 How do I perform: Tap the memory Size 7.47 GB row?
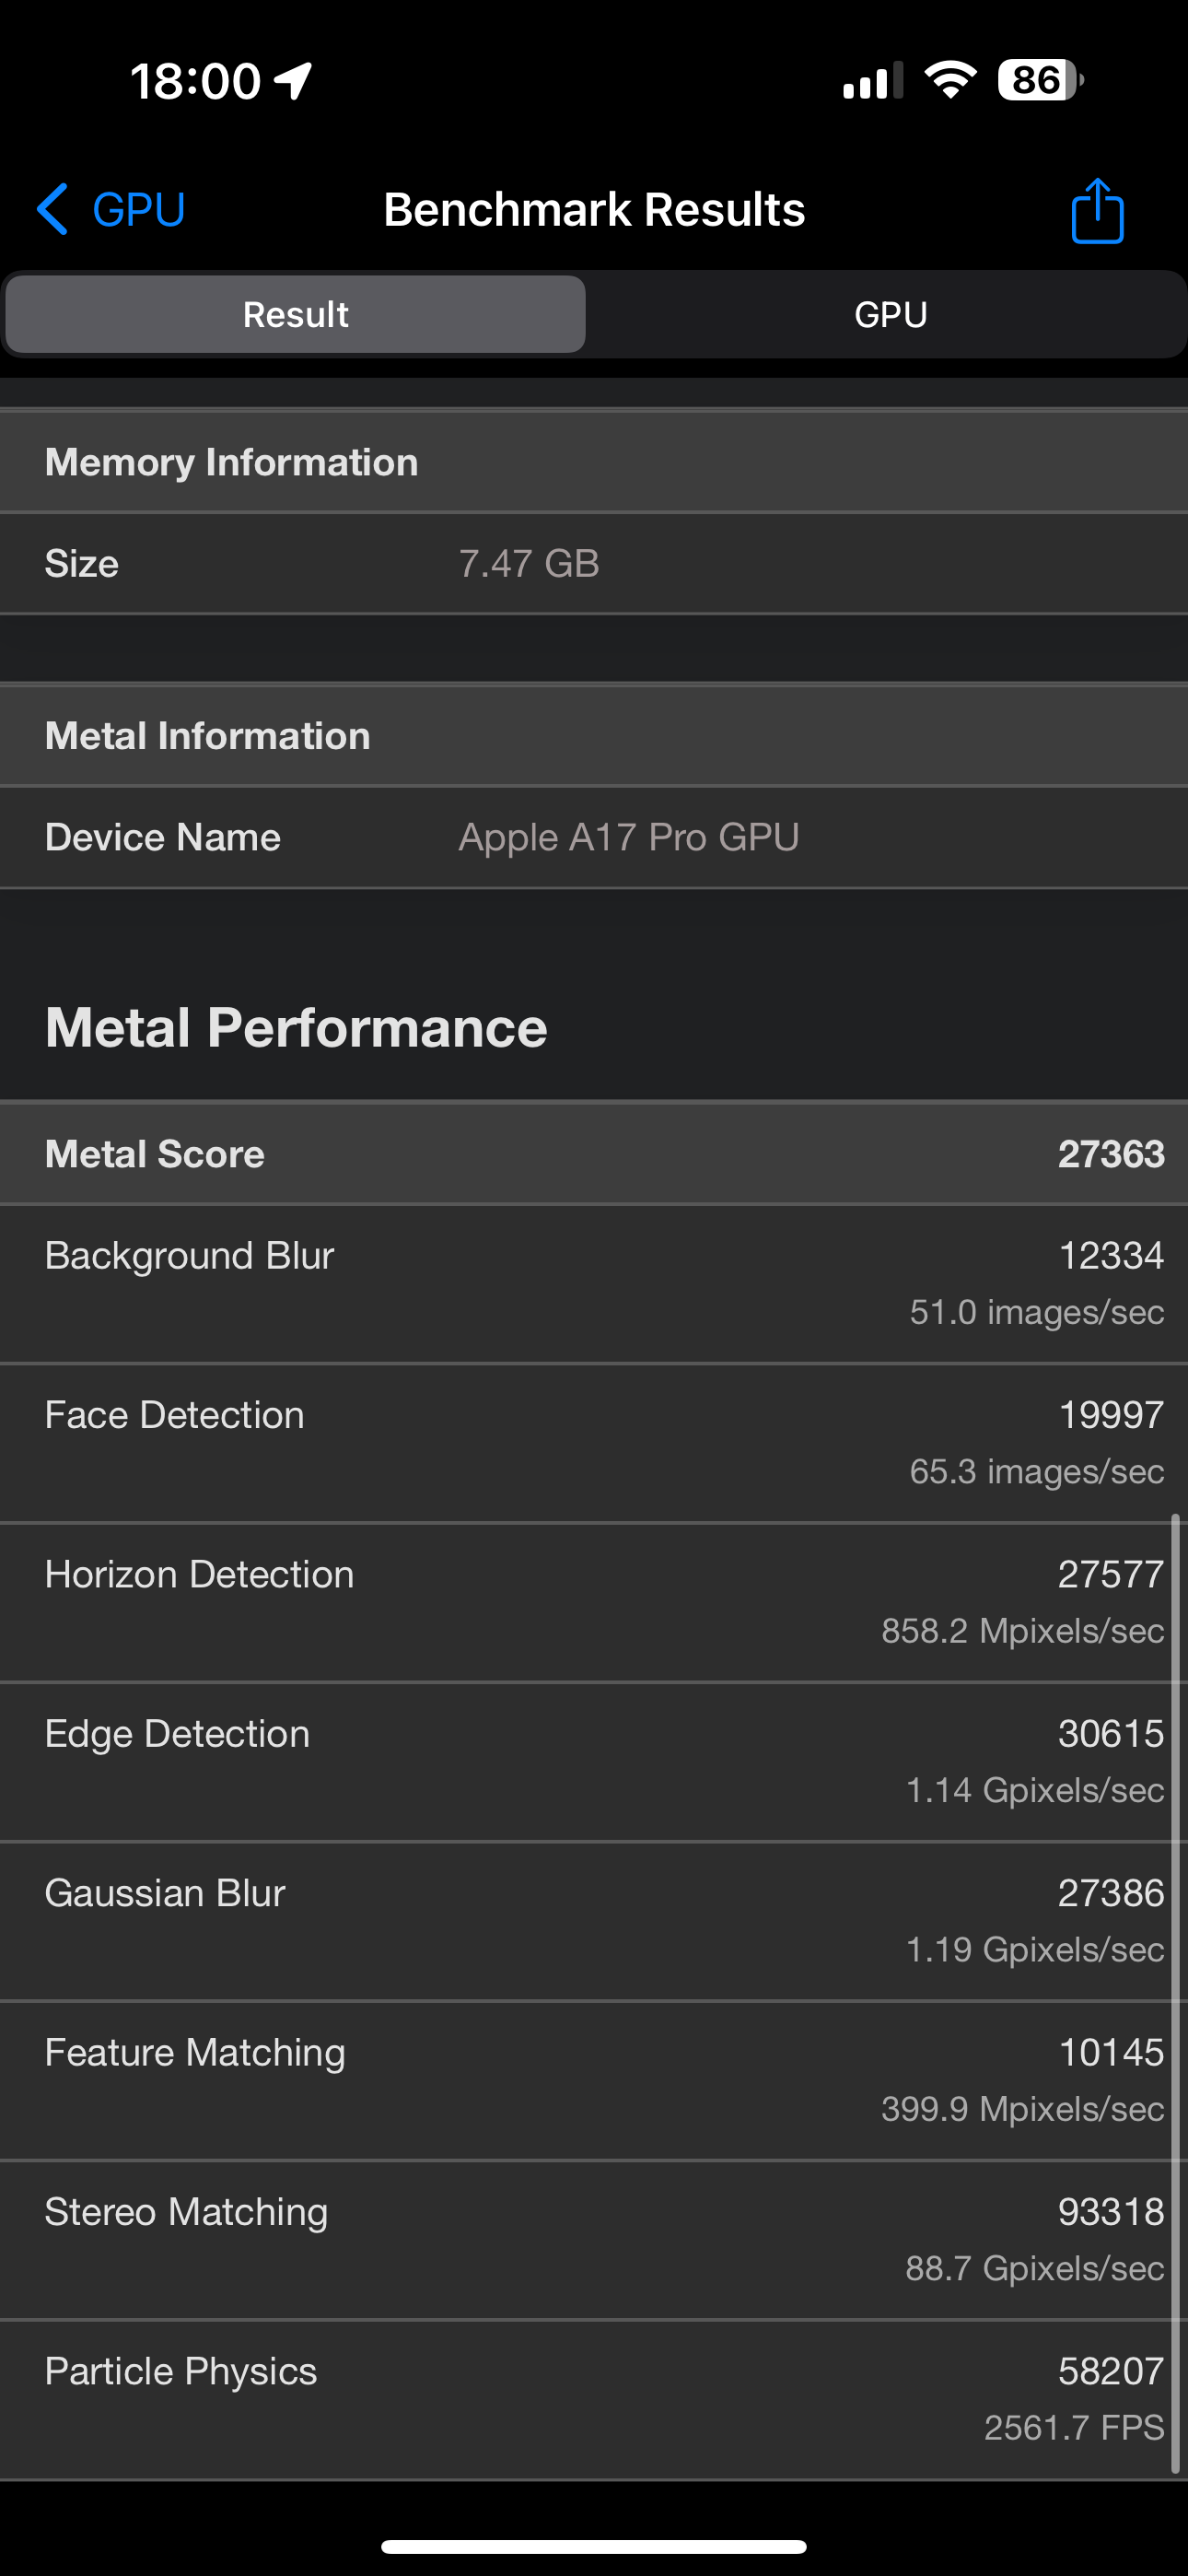click(x=594, y=564)
